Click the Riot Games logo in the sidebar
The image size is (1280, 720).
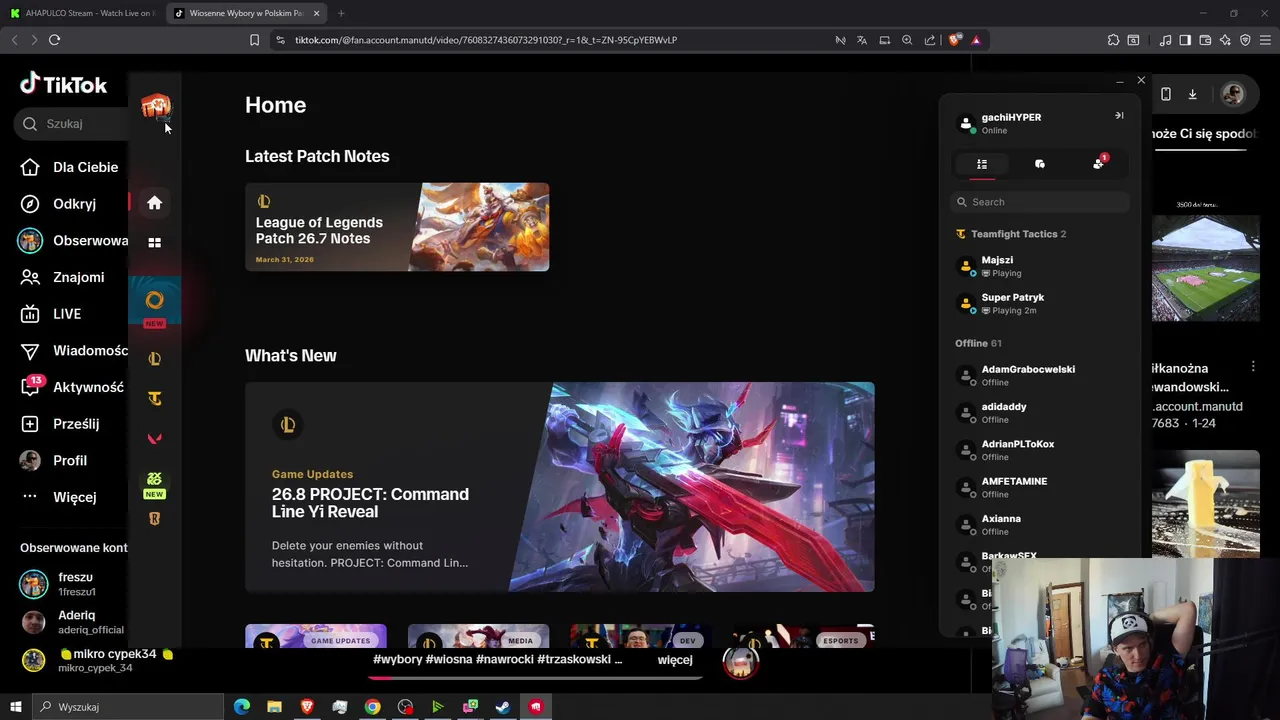tap(155, 106)
